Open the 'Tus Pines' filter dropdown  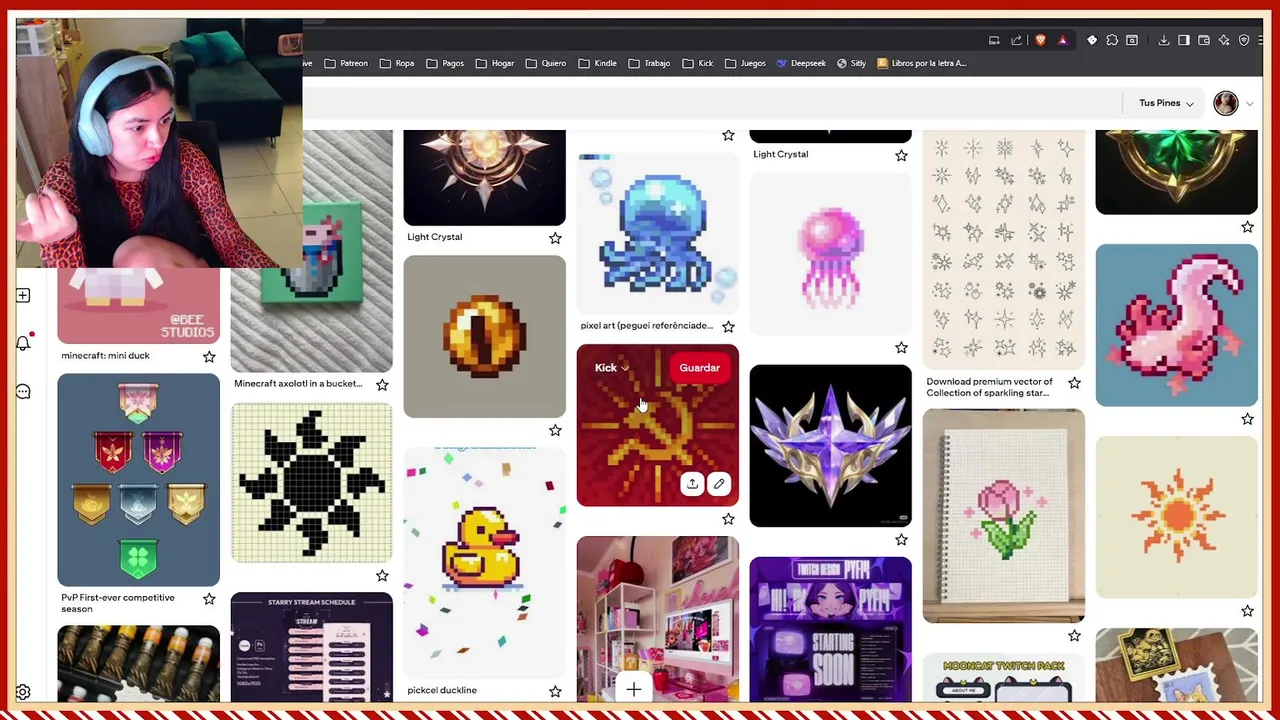click(1166, 103)
